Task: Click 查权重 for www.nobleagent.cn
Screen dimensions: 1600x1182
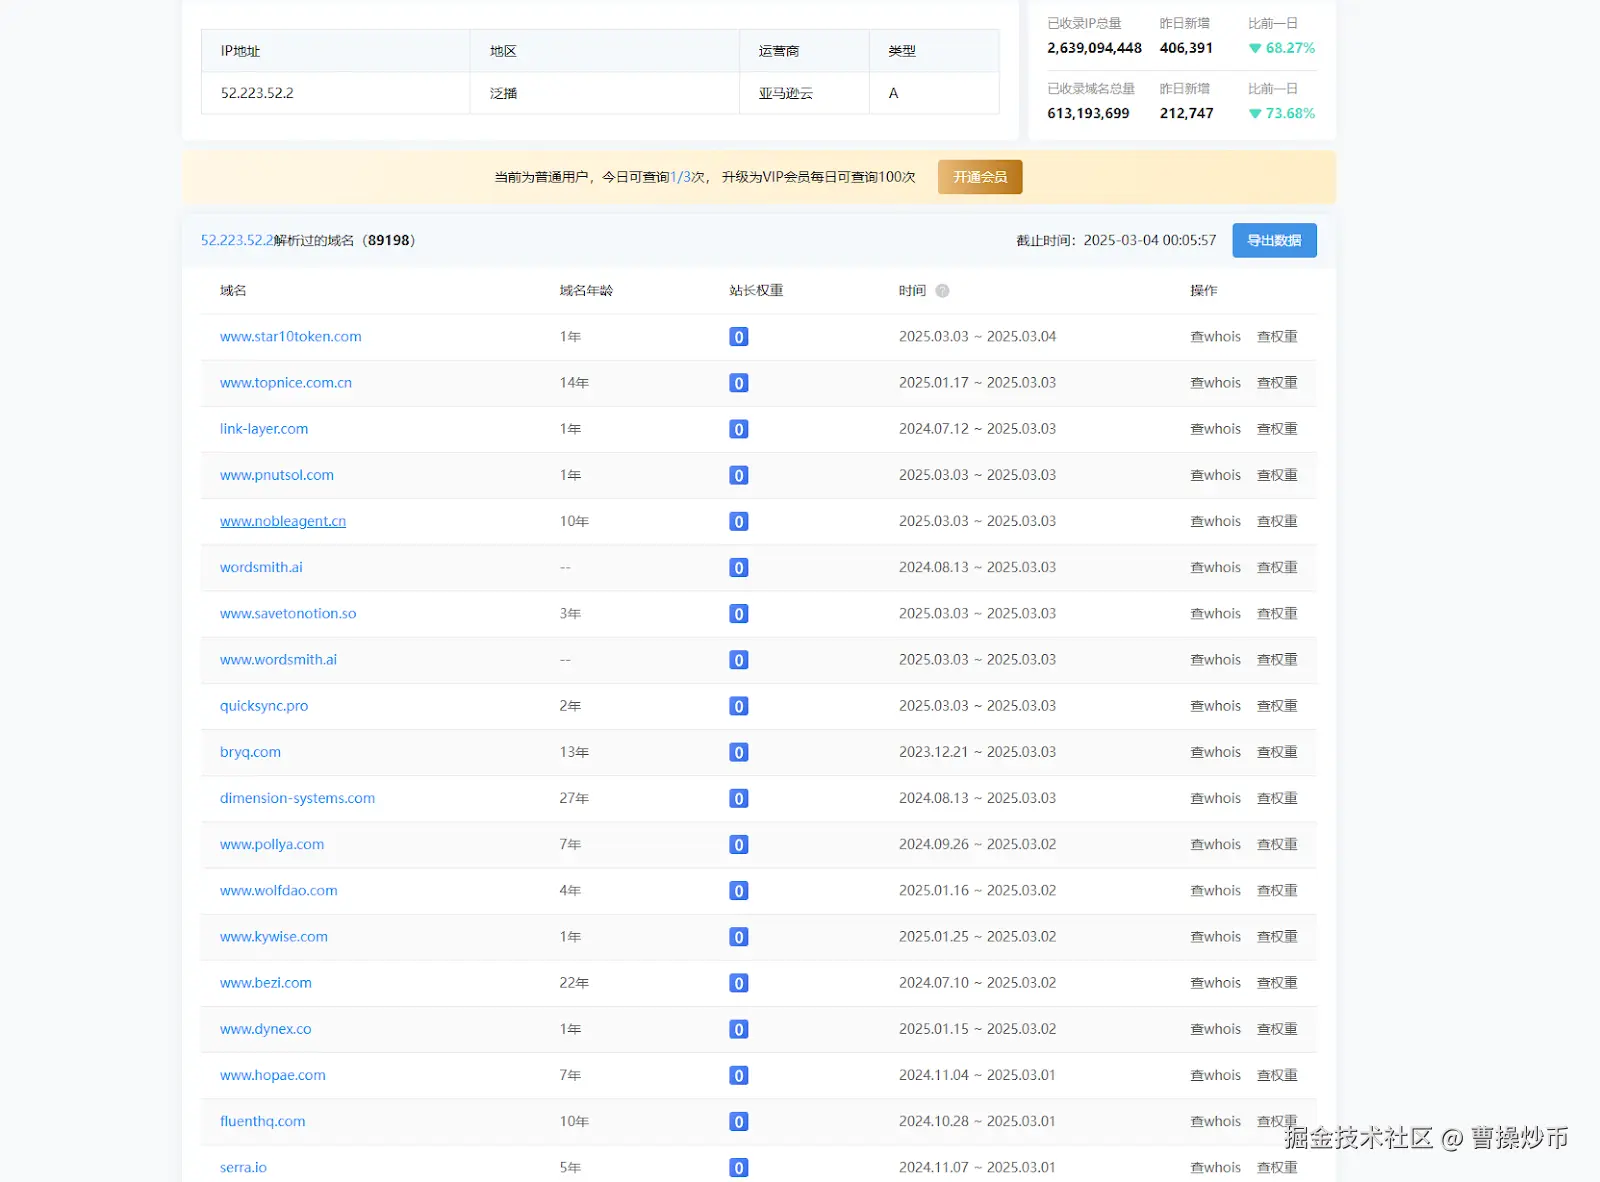Action: pos(1277,521)
